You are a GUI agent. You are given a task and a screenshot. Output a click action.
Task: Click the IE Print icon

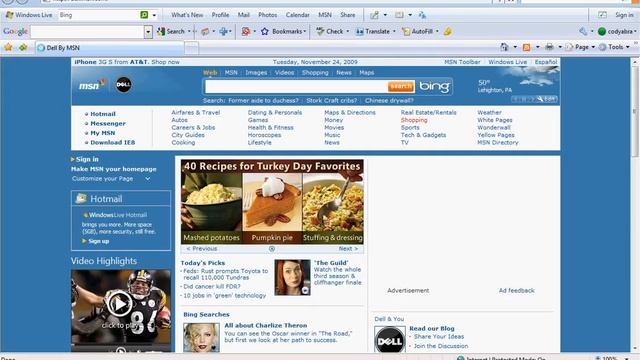click(549, 47)
